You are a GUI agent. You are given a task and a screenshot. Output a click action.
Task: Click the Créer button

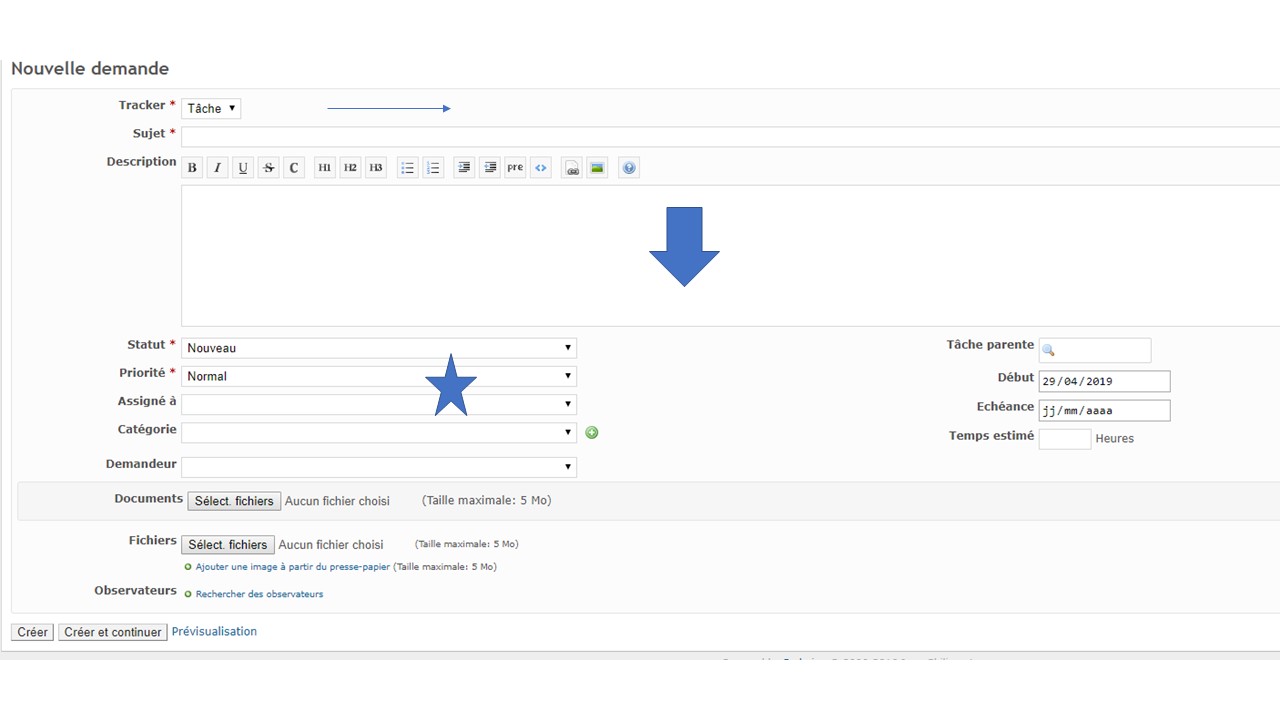tap(32, 632)
